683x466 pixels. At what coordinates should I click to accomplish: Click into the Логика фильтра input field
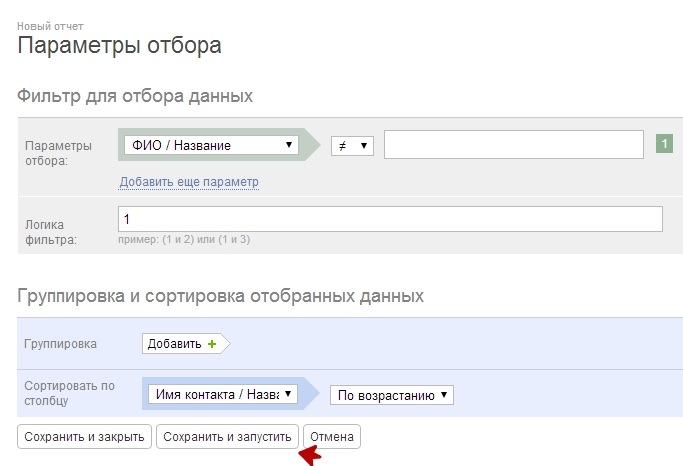click(x=390, y=218)
